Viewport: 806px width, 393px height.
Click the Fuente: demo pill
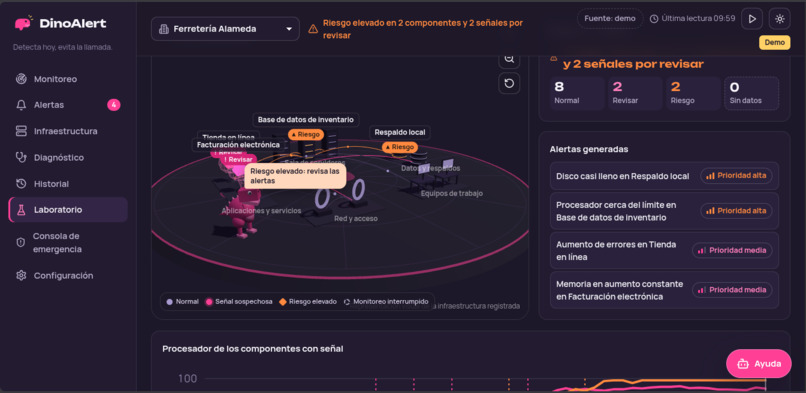[x=610, y=18]
